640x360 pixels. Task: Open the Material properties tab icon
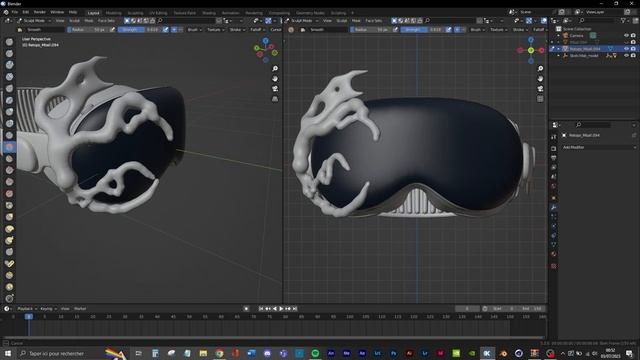point(553,254)
